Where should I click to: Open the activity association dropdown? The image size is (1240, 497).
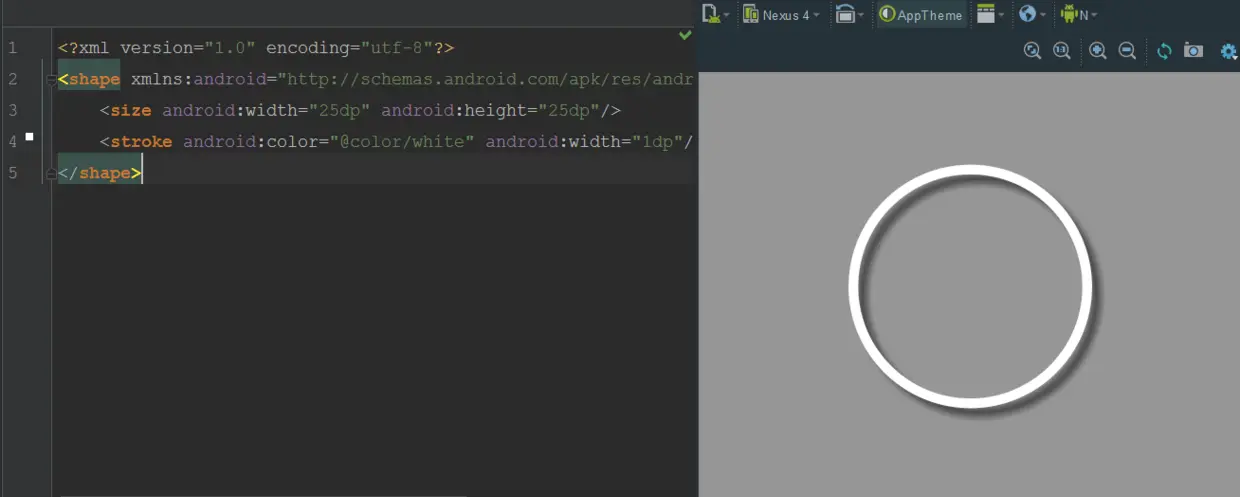[990, 14]
